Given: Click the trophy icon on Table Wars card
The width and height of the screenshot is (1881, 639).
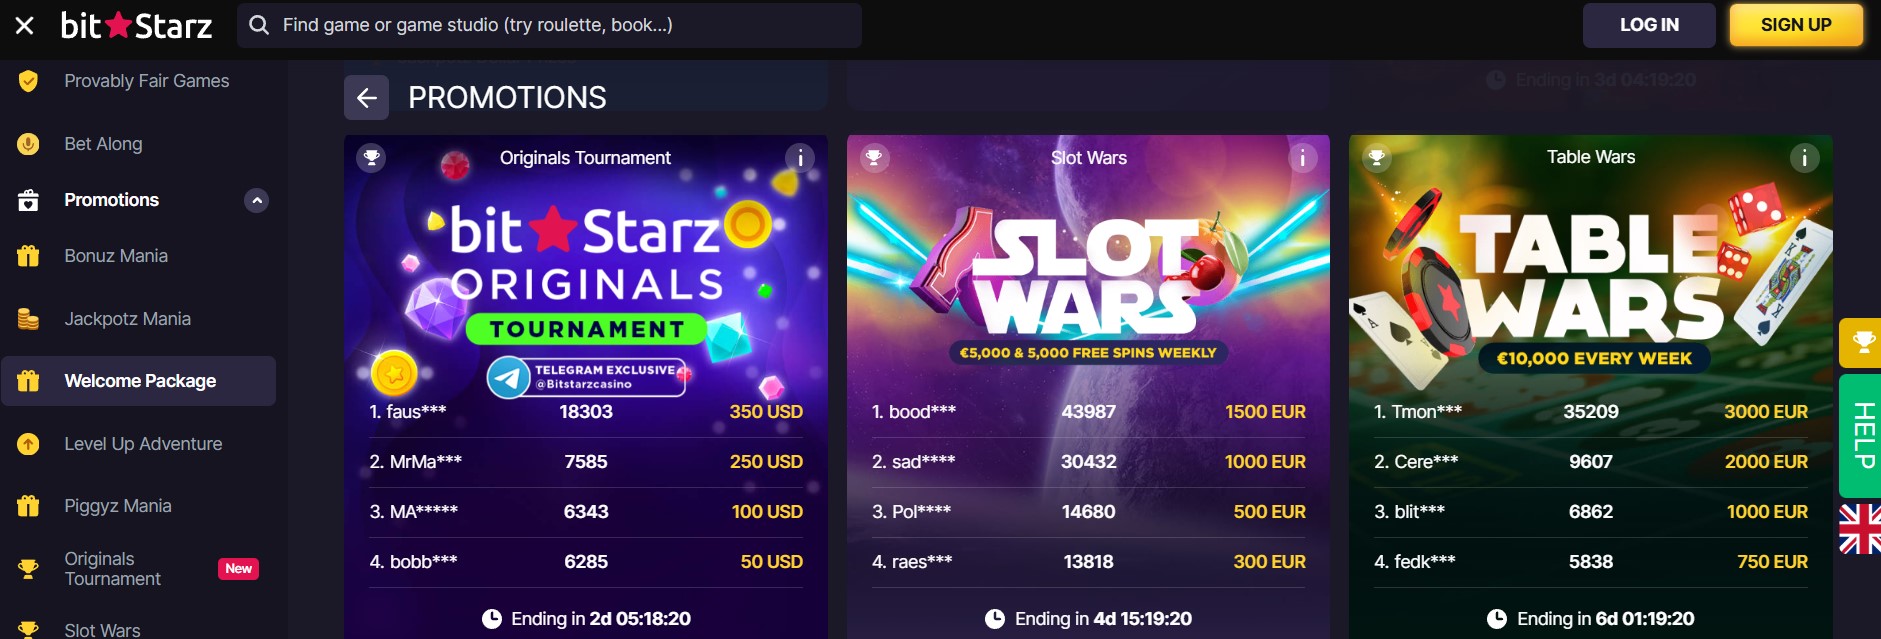Looking at the screenshot, I should pyautogui.click(x=1378, y=157).
